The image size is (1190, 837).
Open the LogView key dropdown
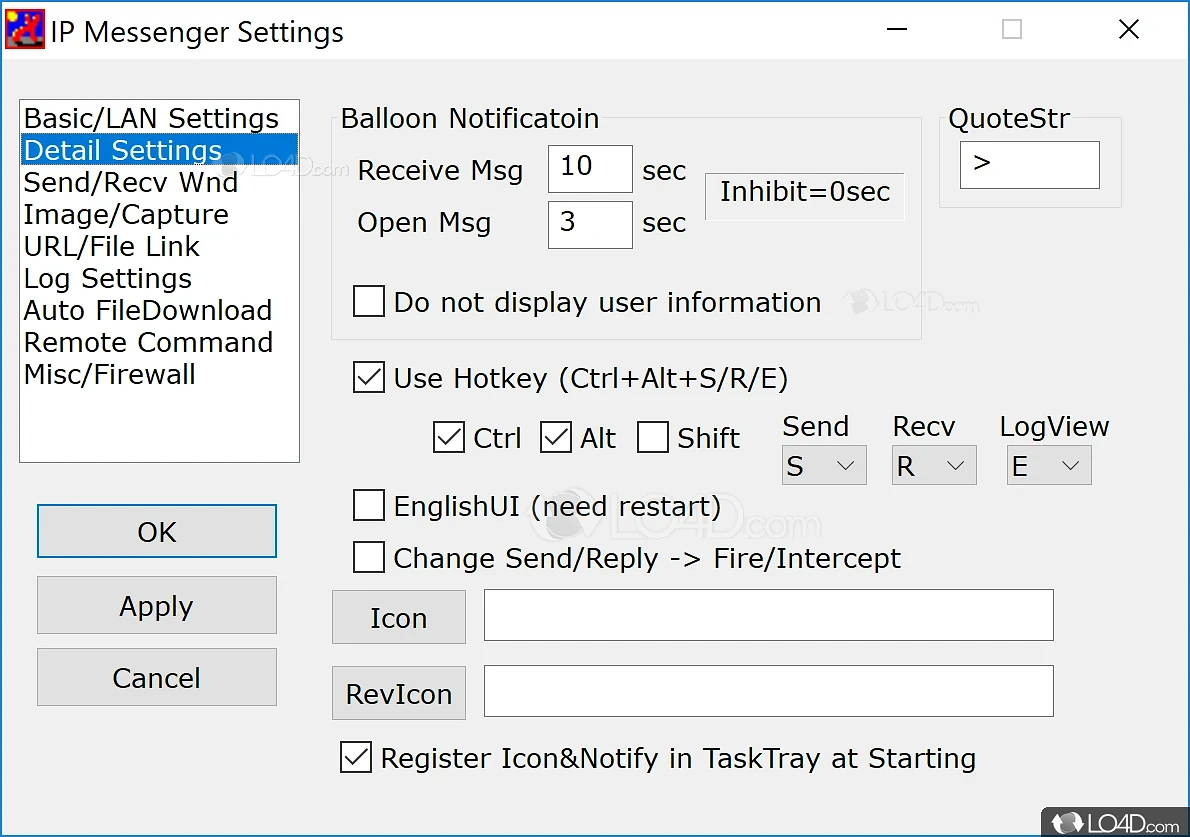pos(1049,466)
